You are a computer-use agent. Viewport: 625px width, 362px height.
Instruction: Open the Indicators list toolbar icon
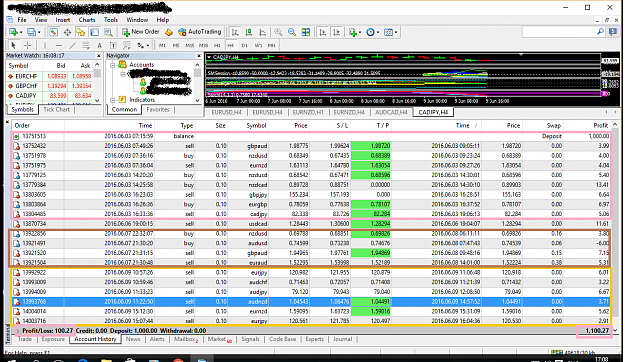pos(352,32)
